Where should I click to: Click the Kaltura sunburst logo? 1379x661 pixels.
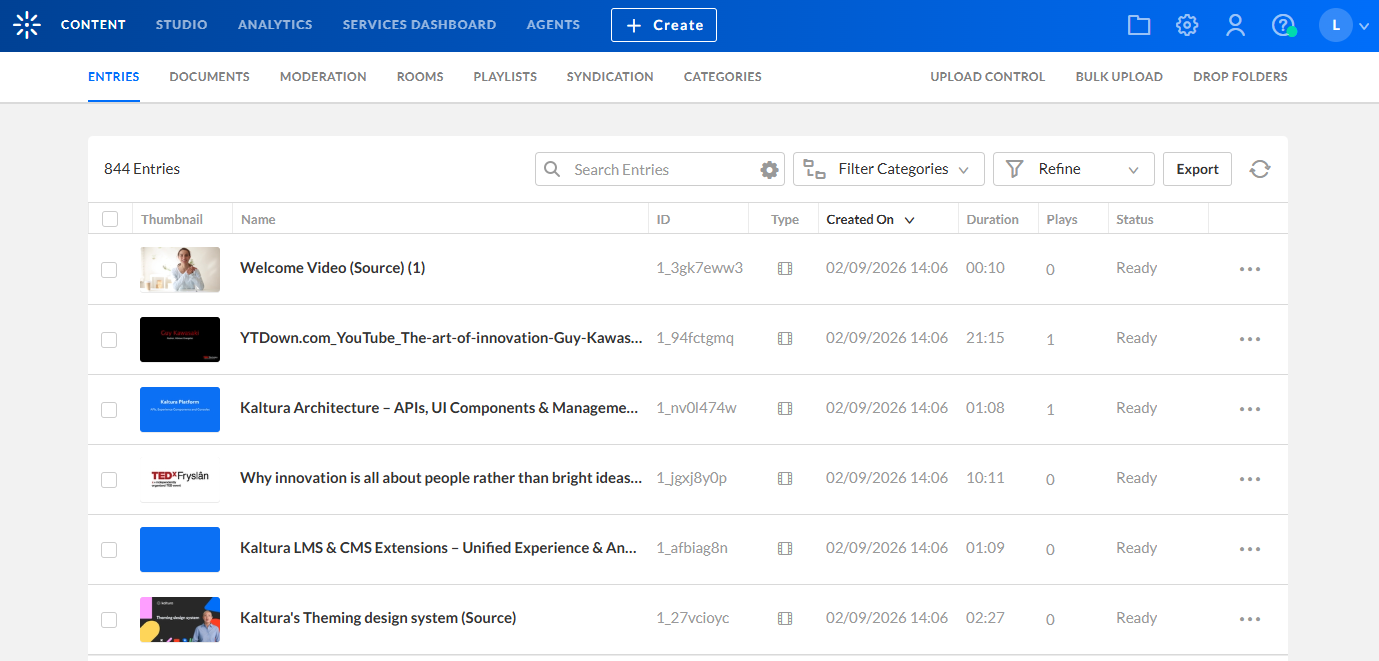27,25
